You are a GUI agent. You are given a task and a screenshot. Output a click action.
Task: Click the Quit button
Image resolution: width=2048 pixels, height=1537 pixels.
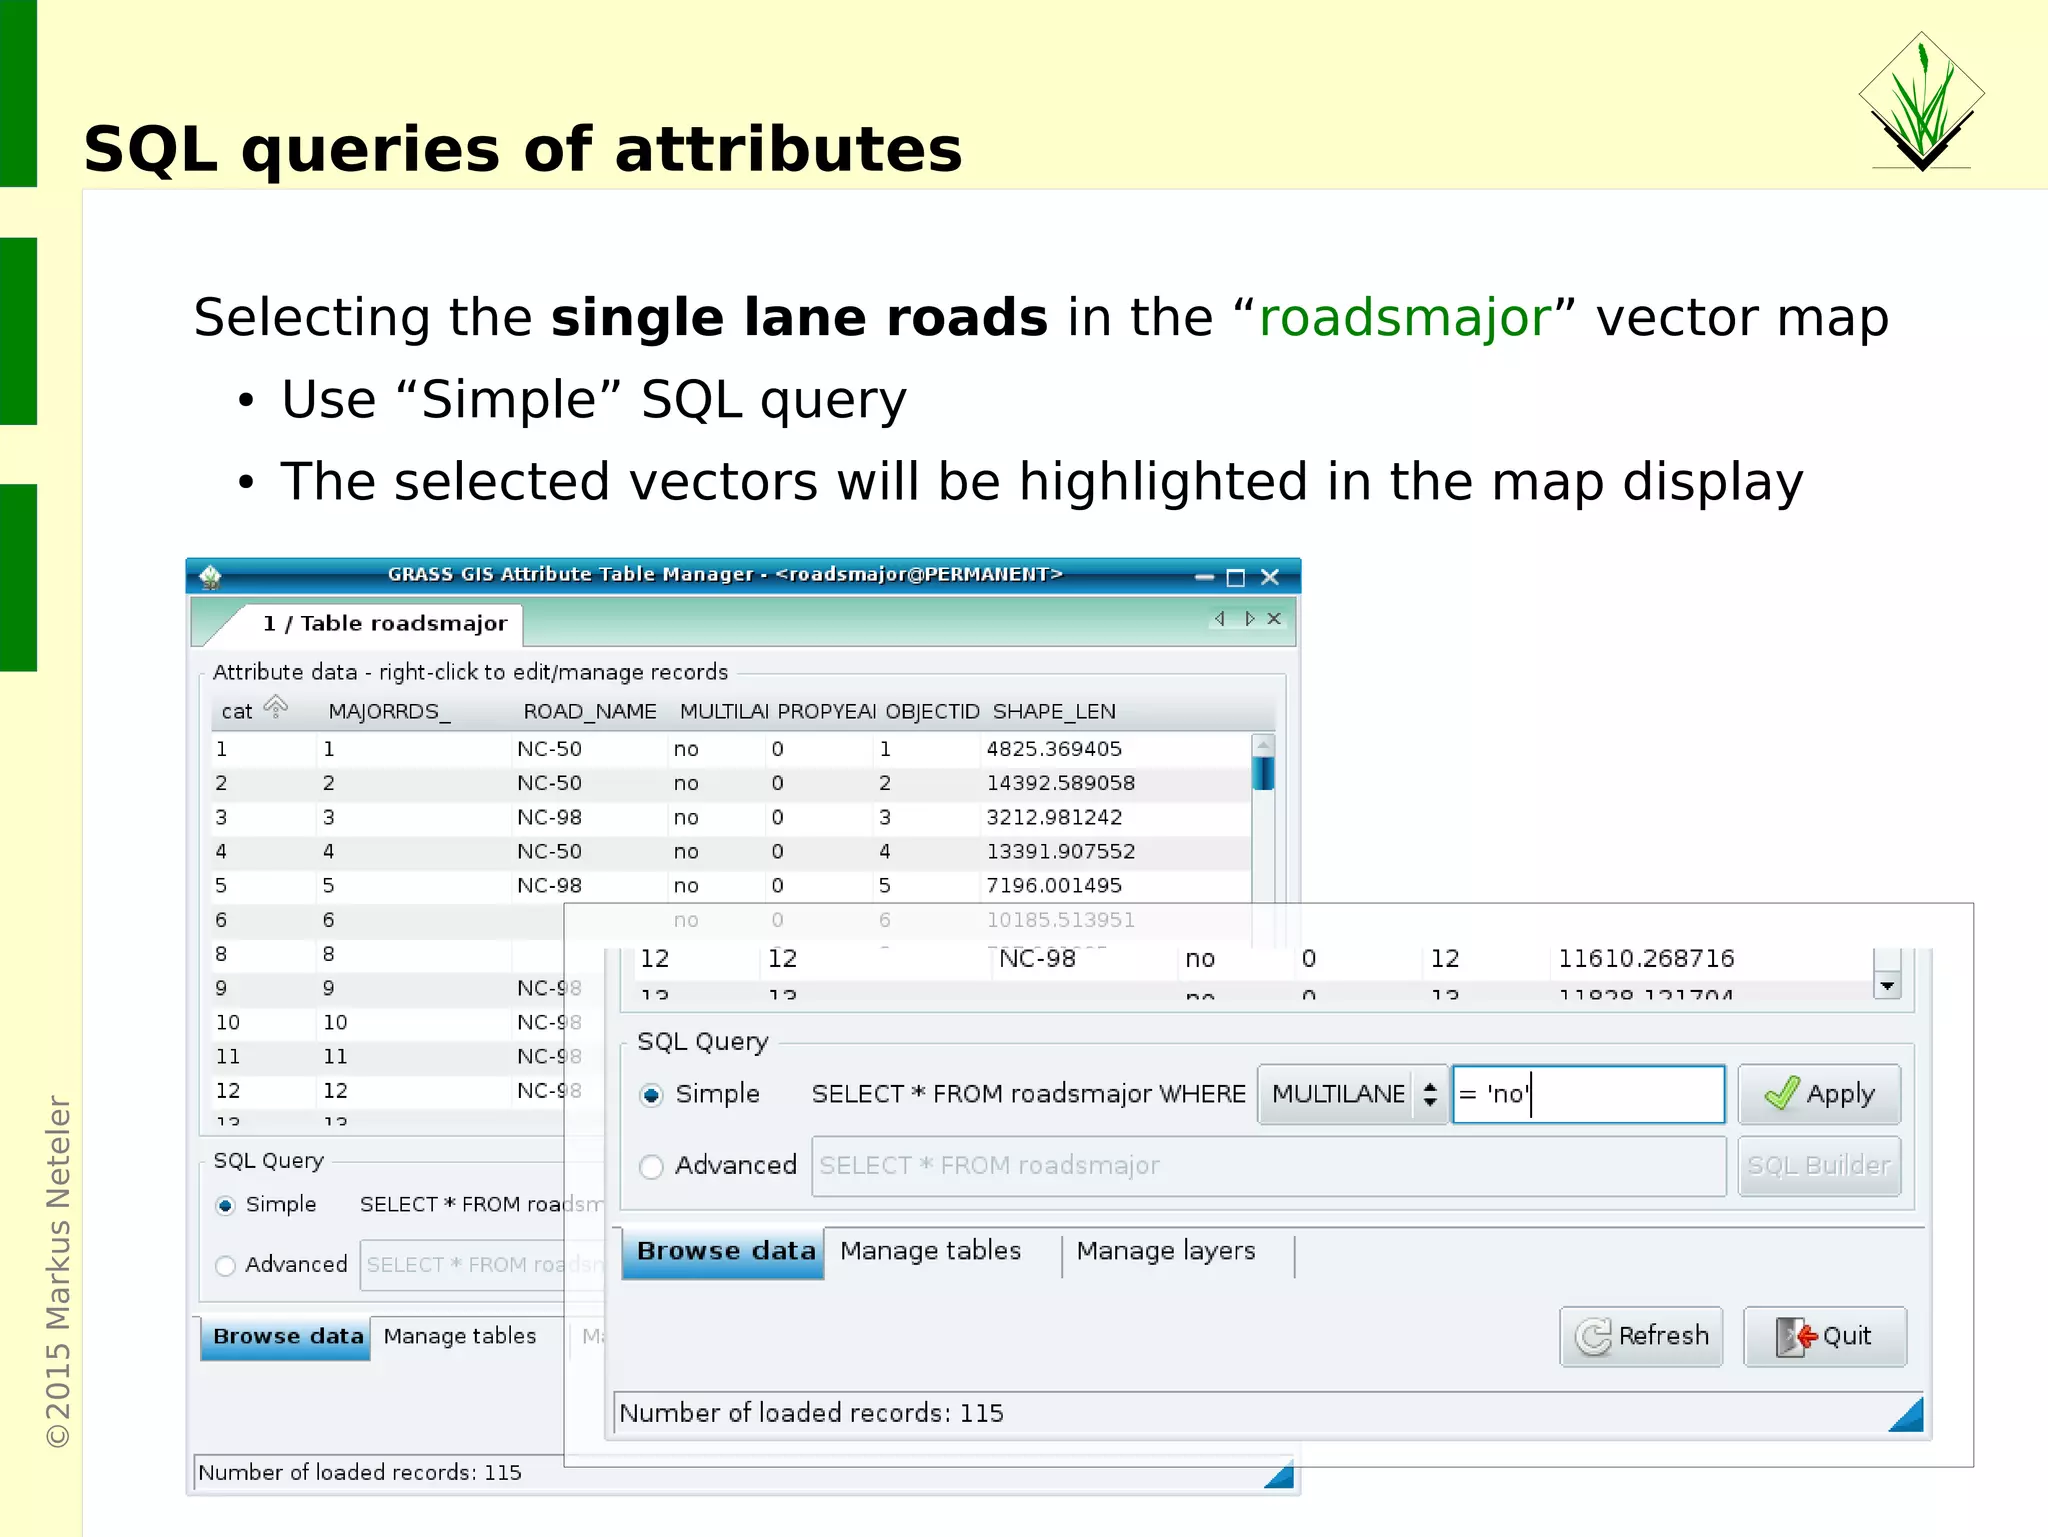[1825, 1336]
